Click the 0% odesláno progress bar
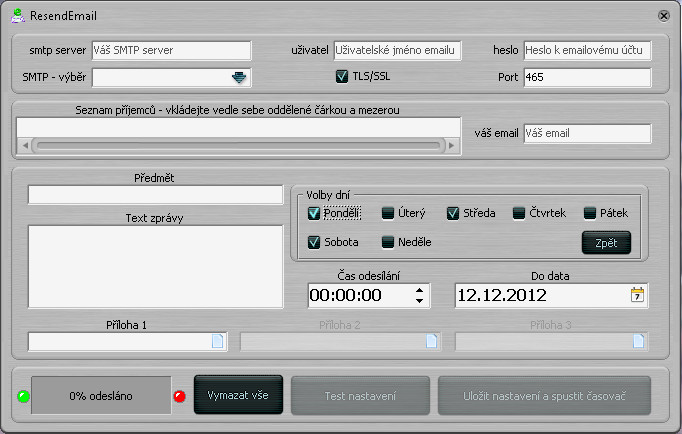The width and height of the screenshot is (682, 434). [x=101, y=395]
